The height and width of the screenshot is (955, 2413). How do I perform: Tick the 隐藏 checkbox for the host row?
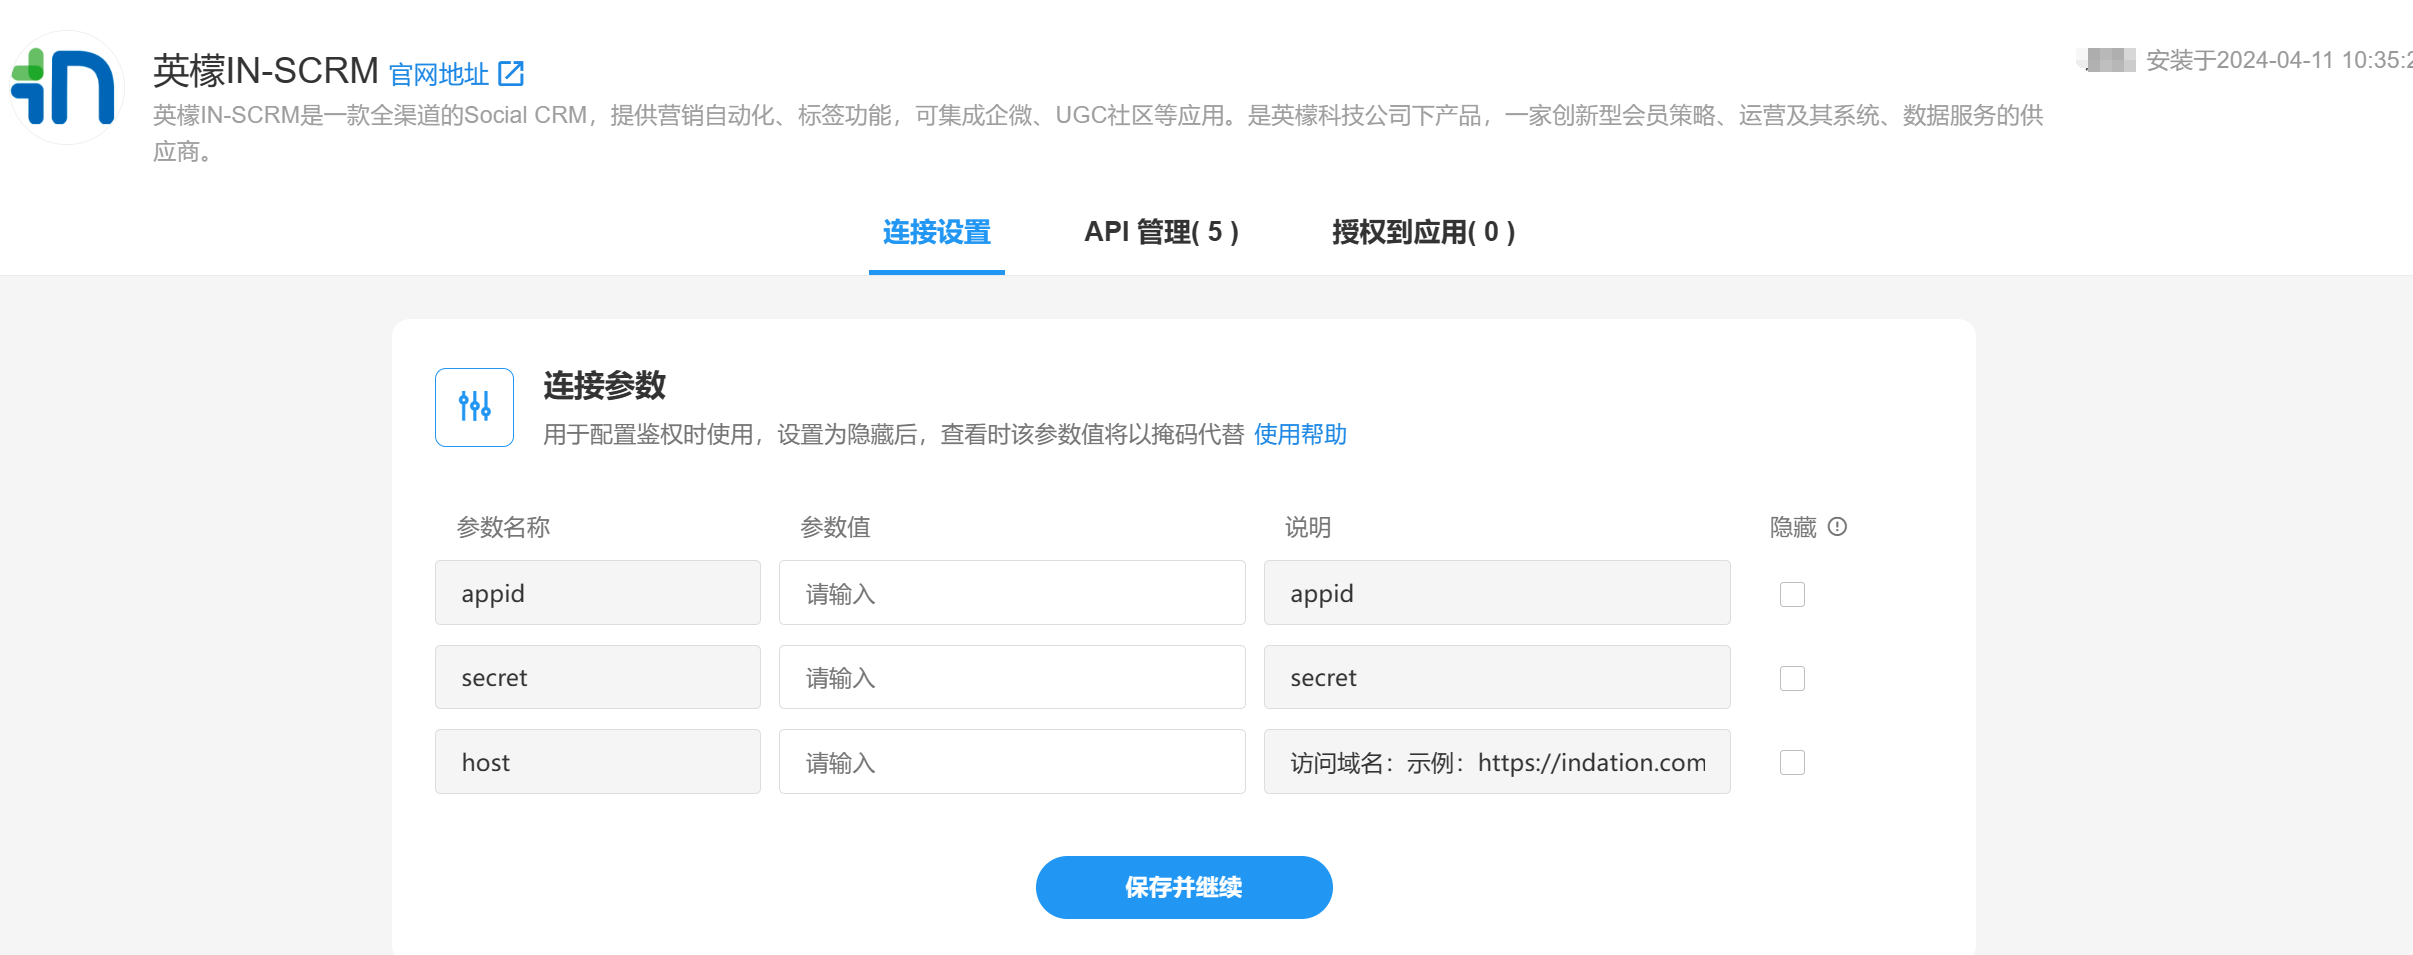tap(1792, 762)
